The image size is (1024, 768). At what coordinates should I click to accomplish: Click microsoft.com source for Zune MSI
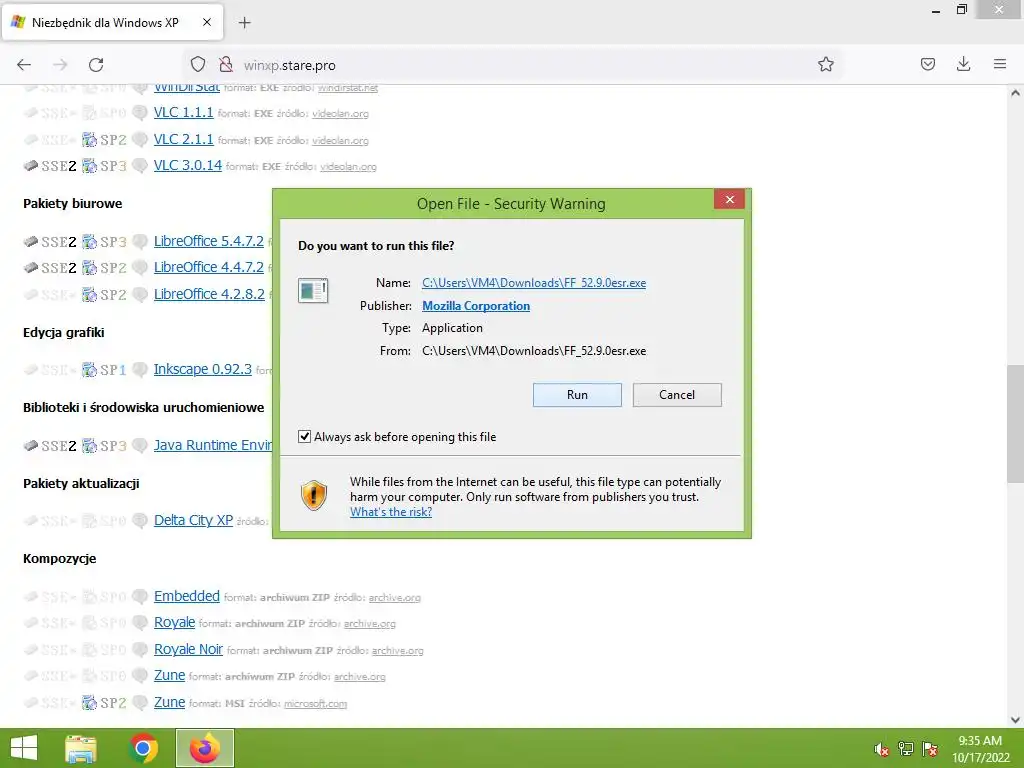[x=315, y=703]
